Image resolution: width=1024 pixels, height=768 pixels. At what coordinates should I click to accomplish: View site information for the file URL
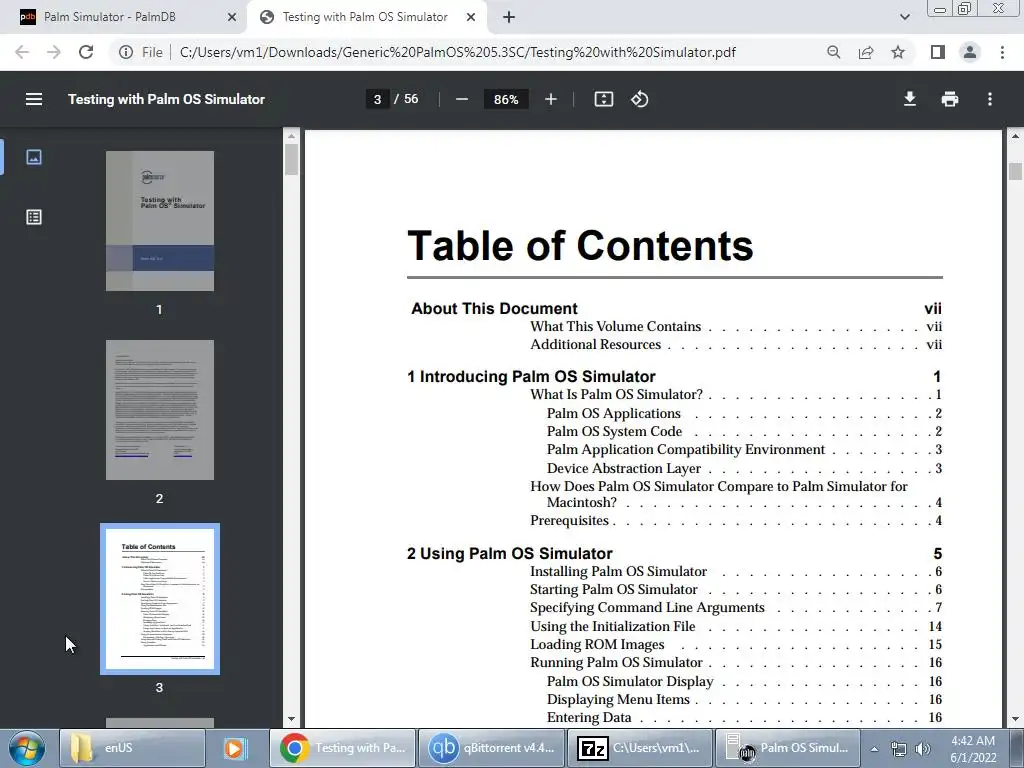[126, 52]
